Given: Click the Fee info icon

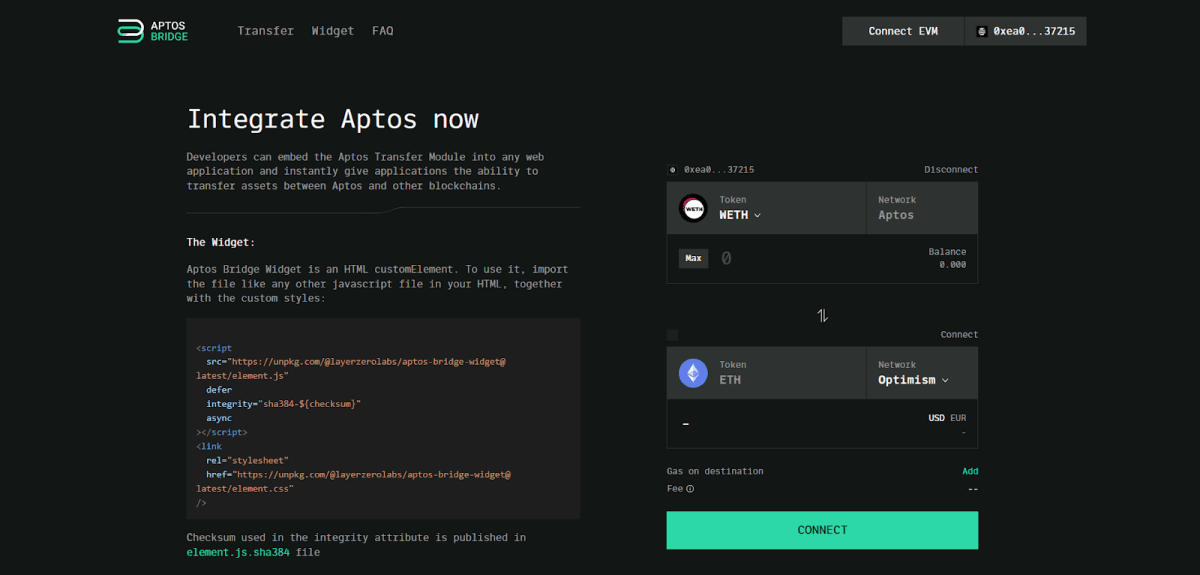Looking at the screenshot, I should tap(690, 489).
